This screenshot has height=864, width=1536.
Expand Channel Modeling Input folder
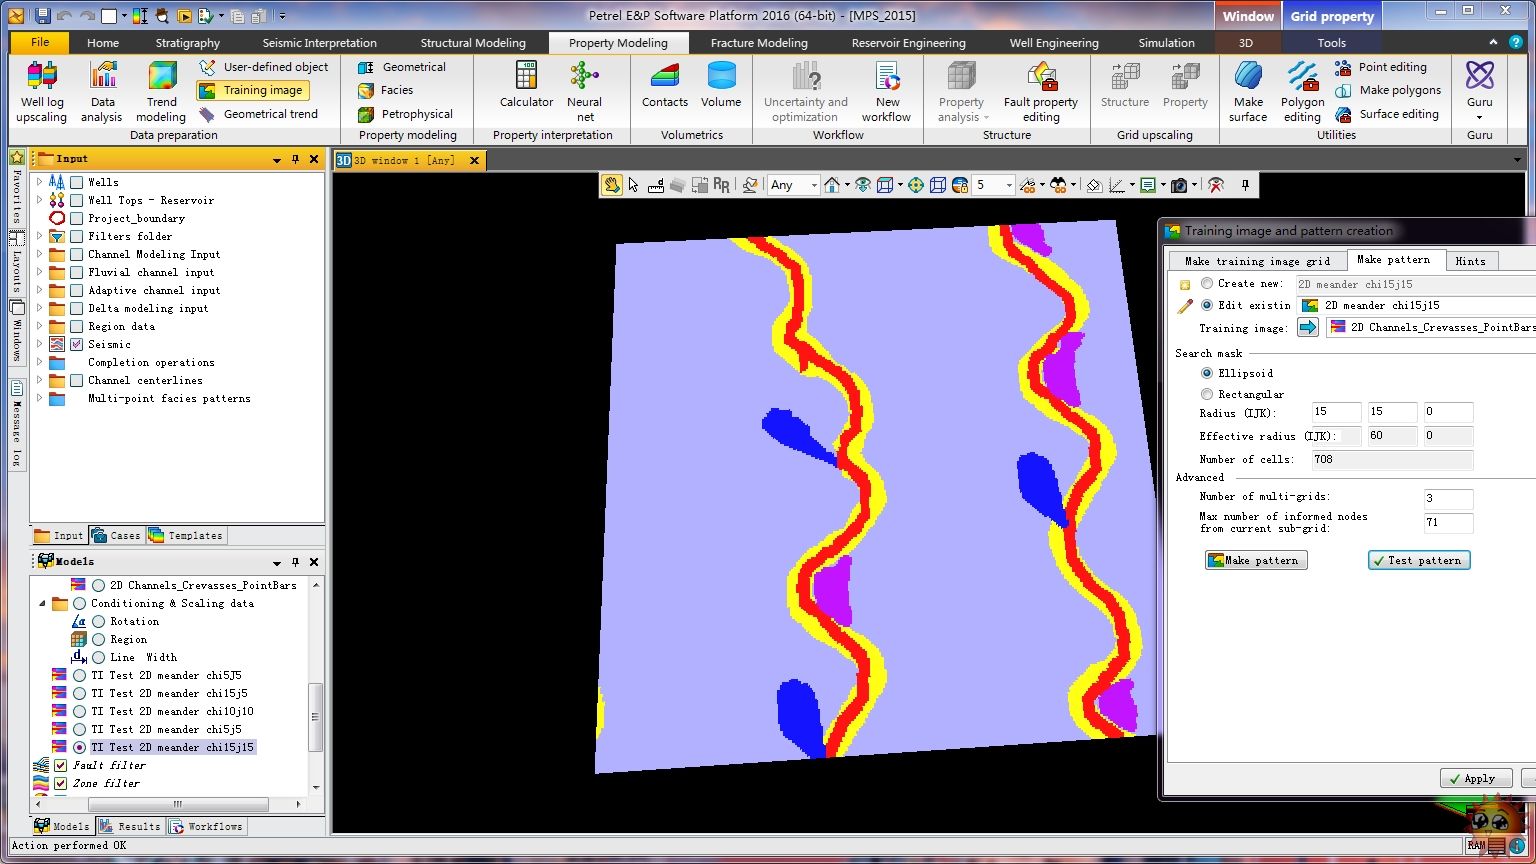click(39, 254)
